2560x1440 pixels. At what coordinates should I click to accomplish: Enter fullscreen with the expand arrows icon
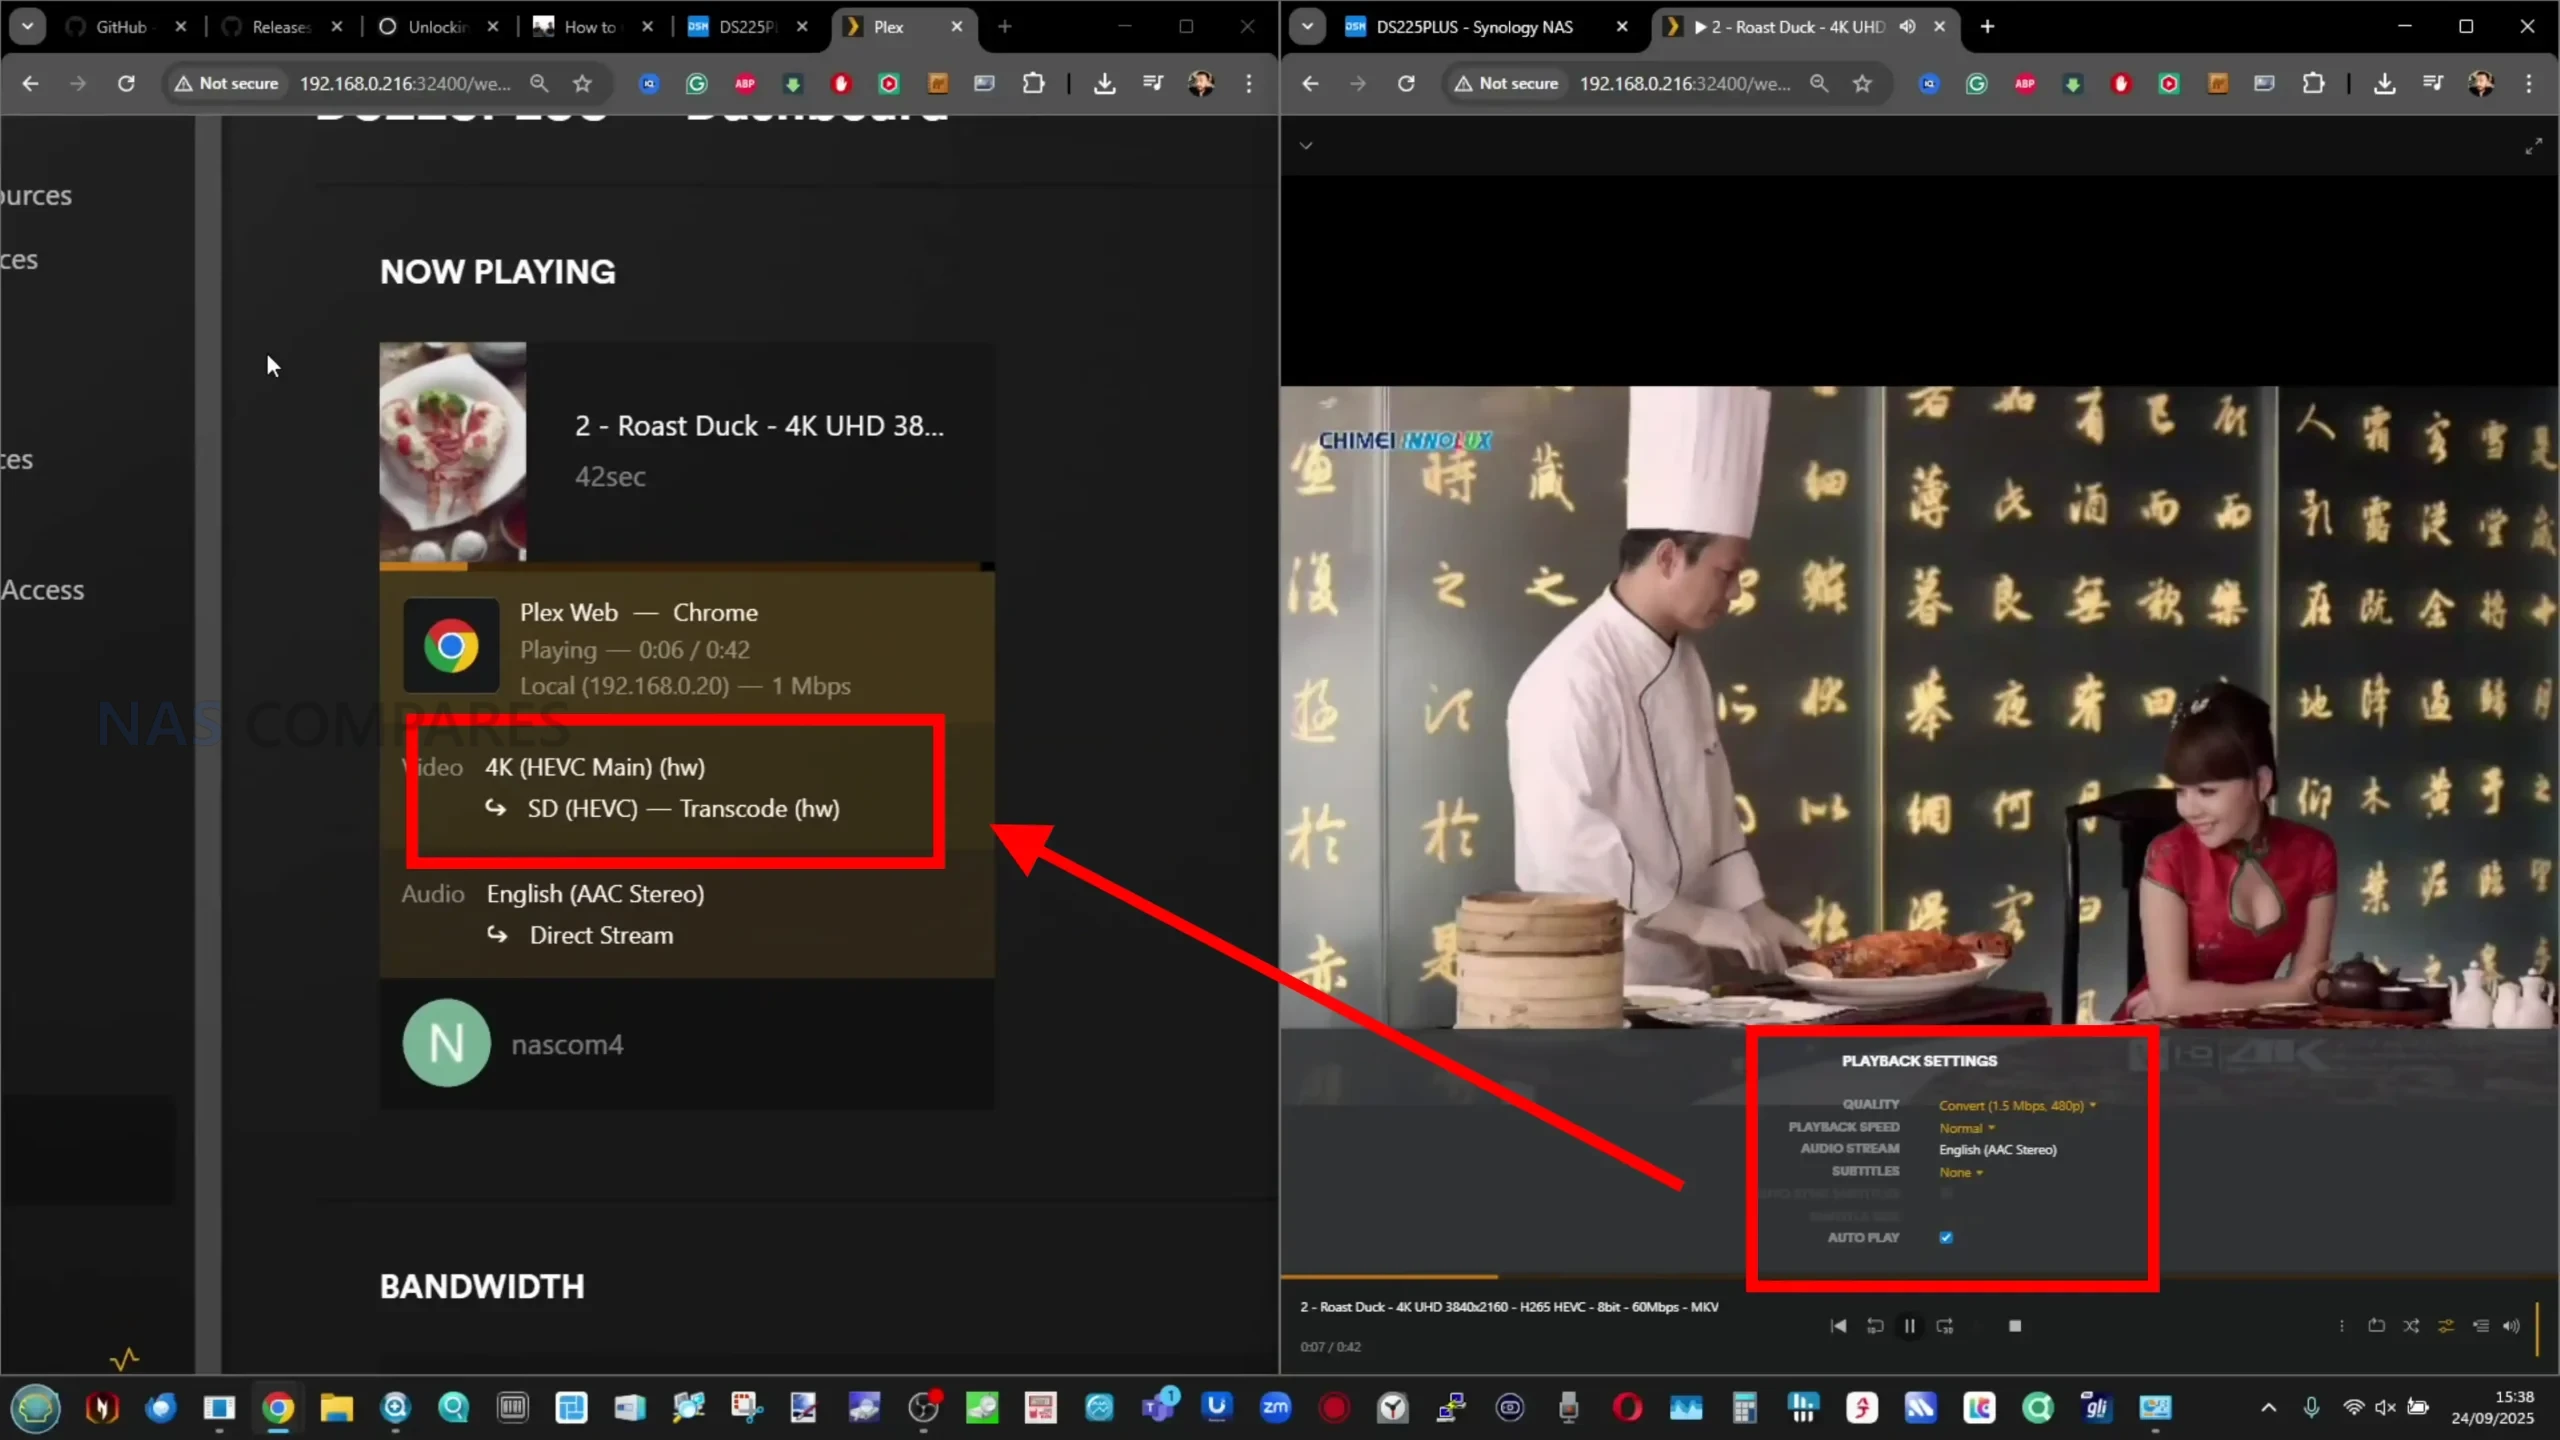click(x=2533, y=147)
